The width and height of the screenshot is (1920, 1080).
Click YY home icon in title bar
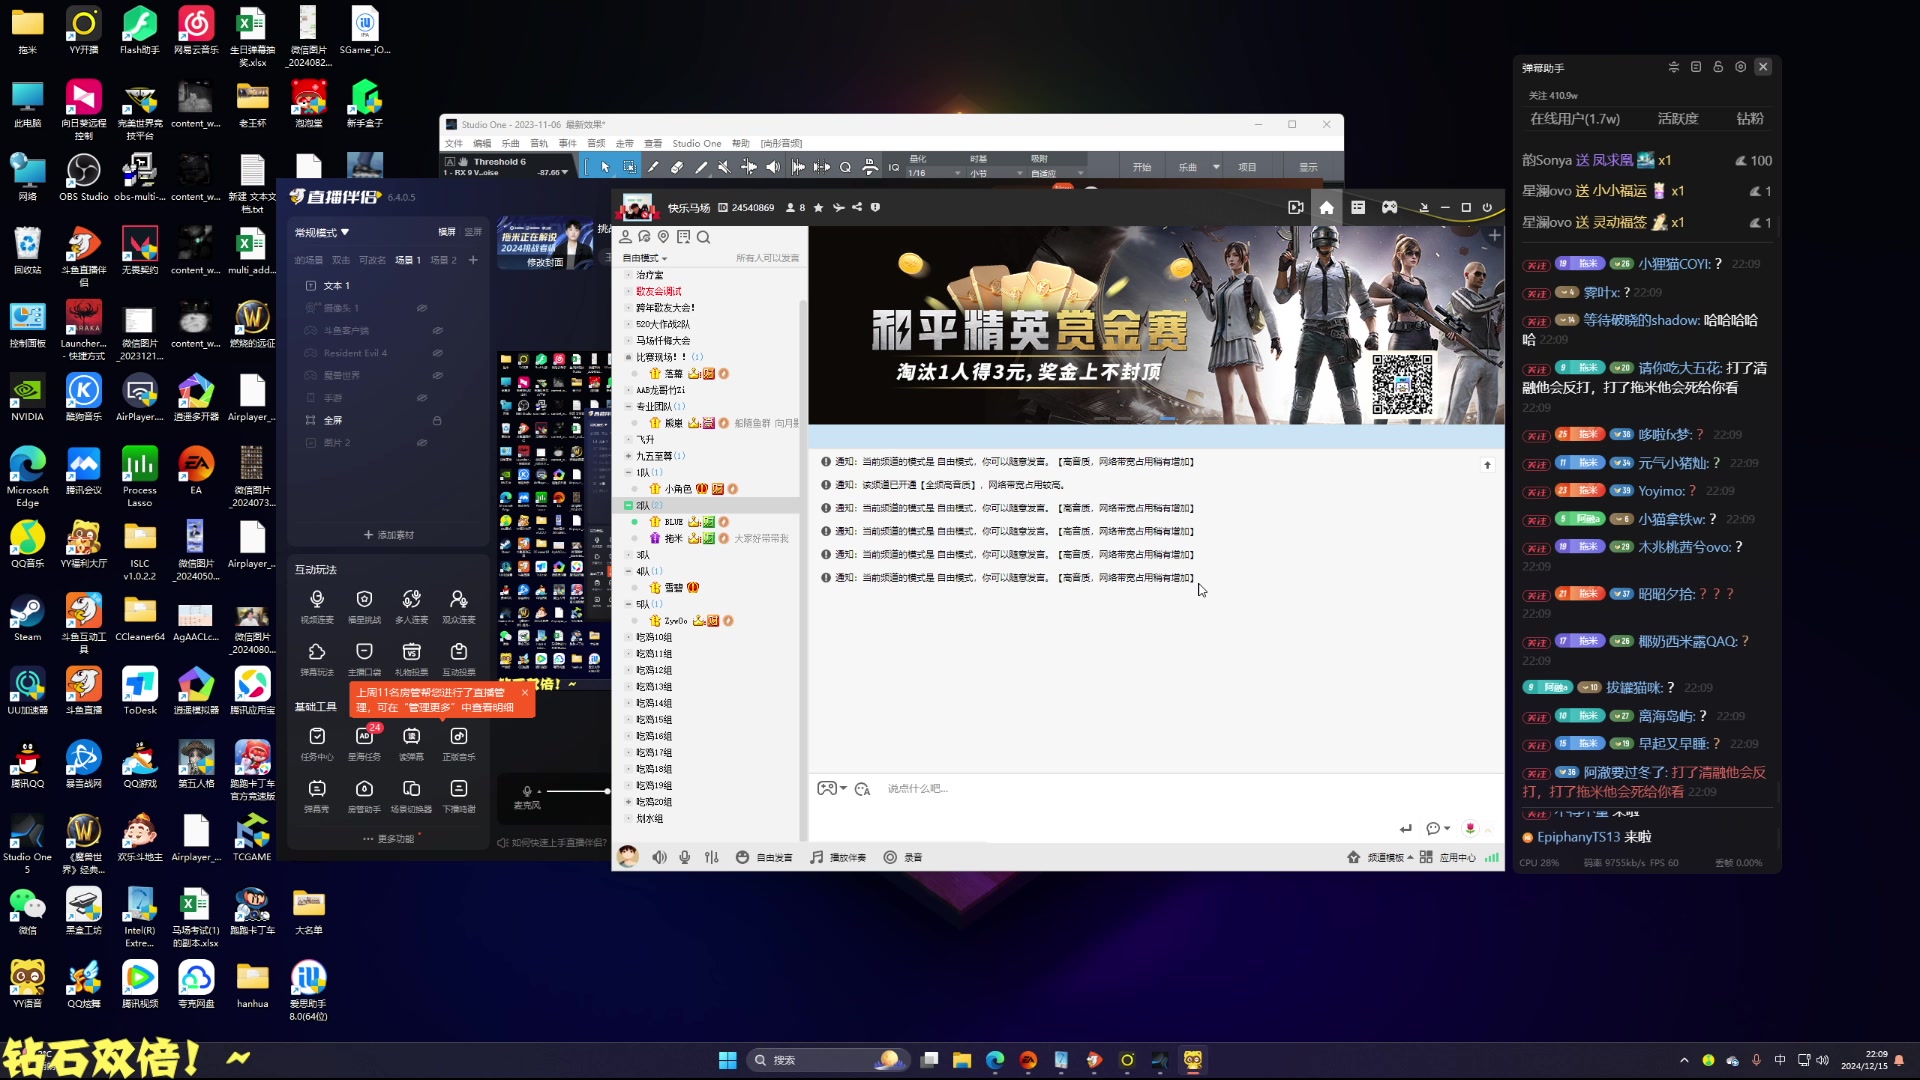tap(1326, 207)
